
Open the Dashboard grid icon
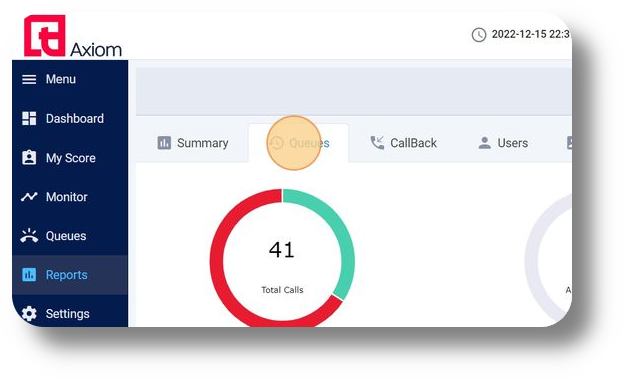point(29,118)
